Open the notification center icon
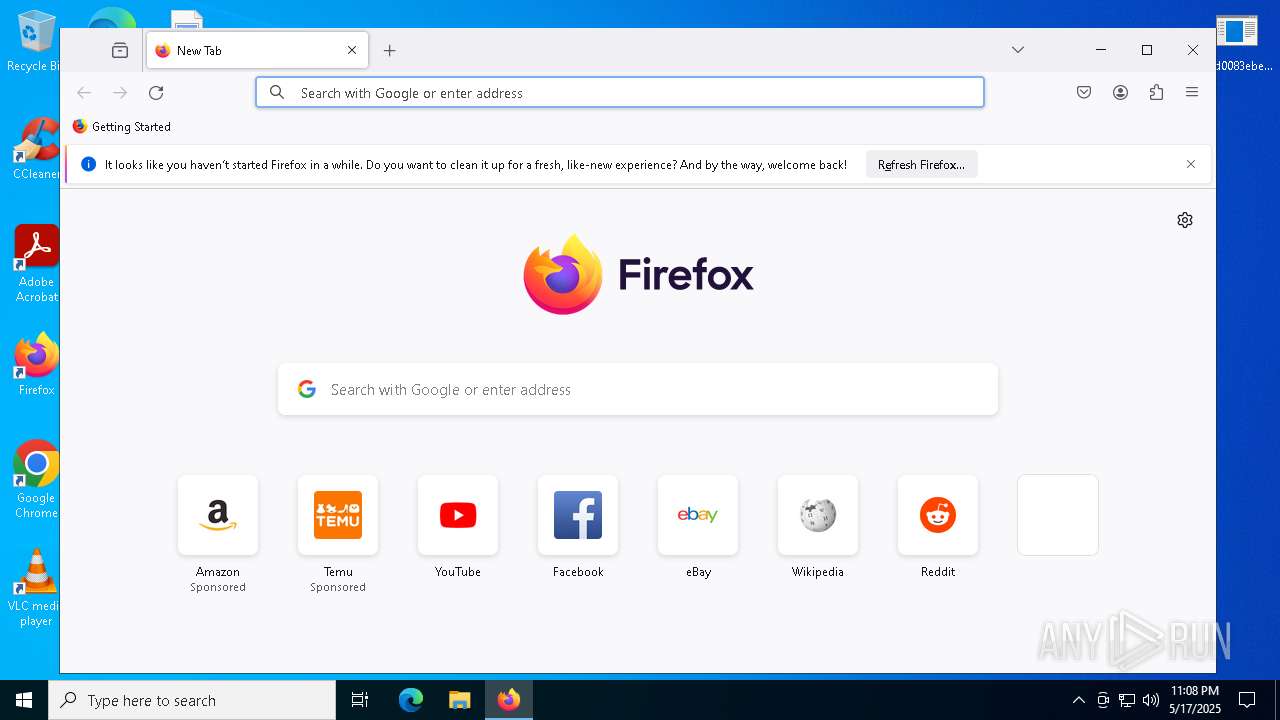The image size is (1280, 720). (1247, 700)
